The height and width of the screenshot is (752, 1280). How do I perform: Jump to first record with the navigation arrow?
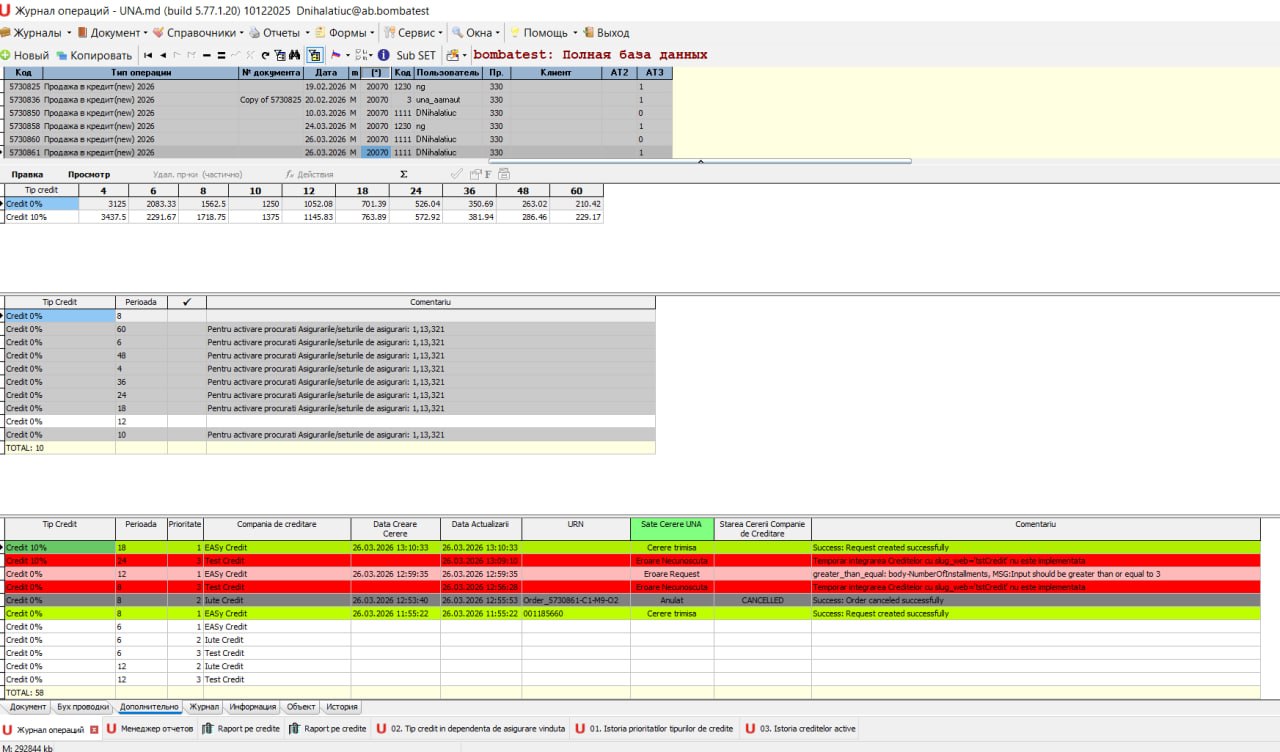[x=148, y=55]
